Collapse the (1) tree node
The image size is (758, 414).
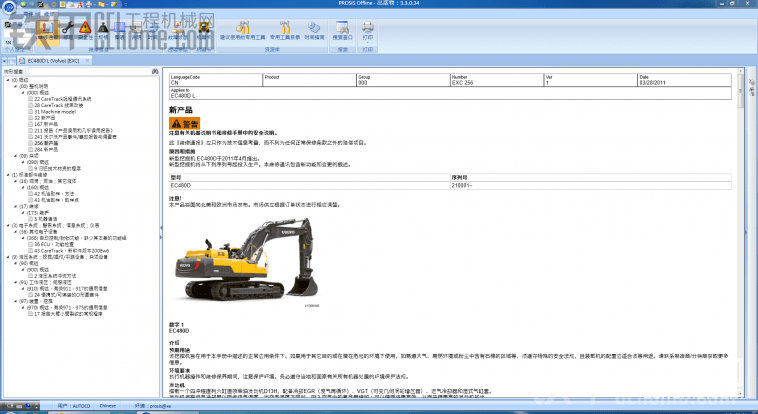click(8, 175)
